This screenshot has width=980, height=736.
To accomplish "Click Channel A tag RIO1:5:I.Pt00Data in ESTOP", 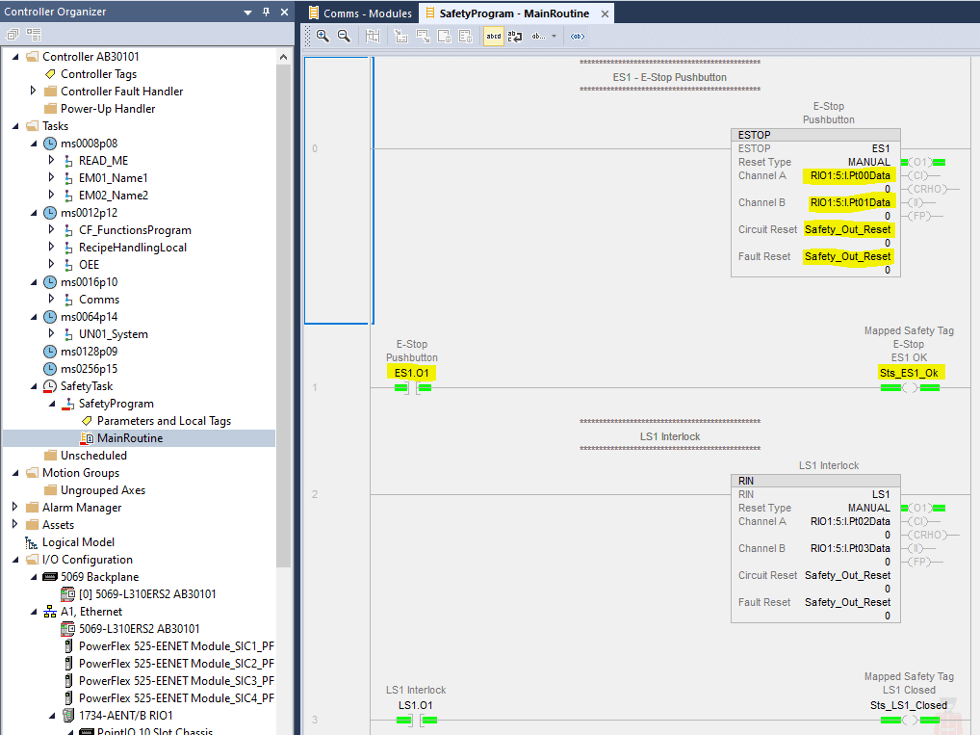I will tap(850, 176).
